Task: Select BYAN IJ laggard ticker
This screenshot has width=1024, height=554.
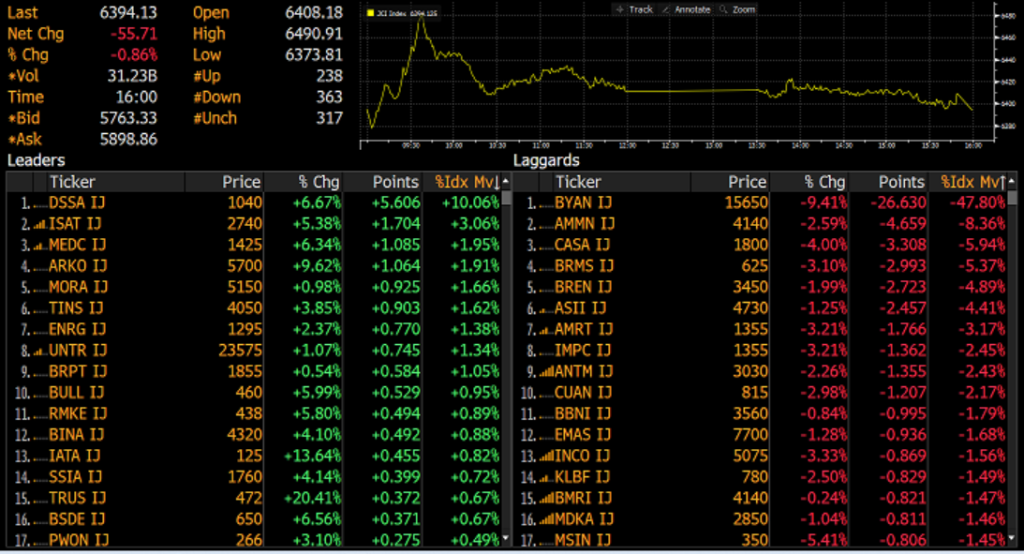Action: (583, 203)
